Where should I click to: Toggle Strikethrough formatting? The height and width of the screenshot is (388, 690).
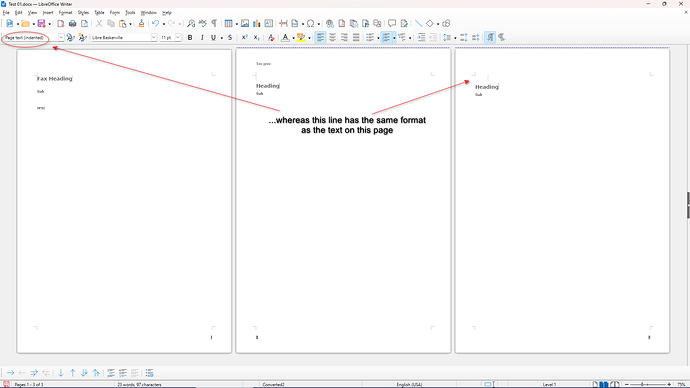(230, 38)
